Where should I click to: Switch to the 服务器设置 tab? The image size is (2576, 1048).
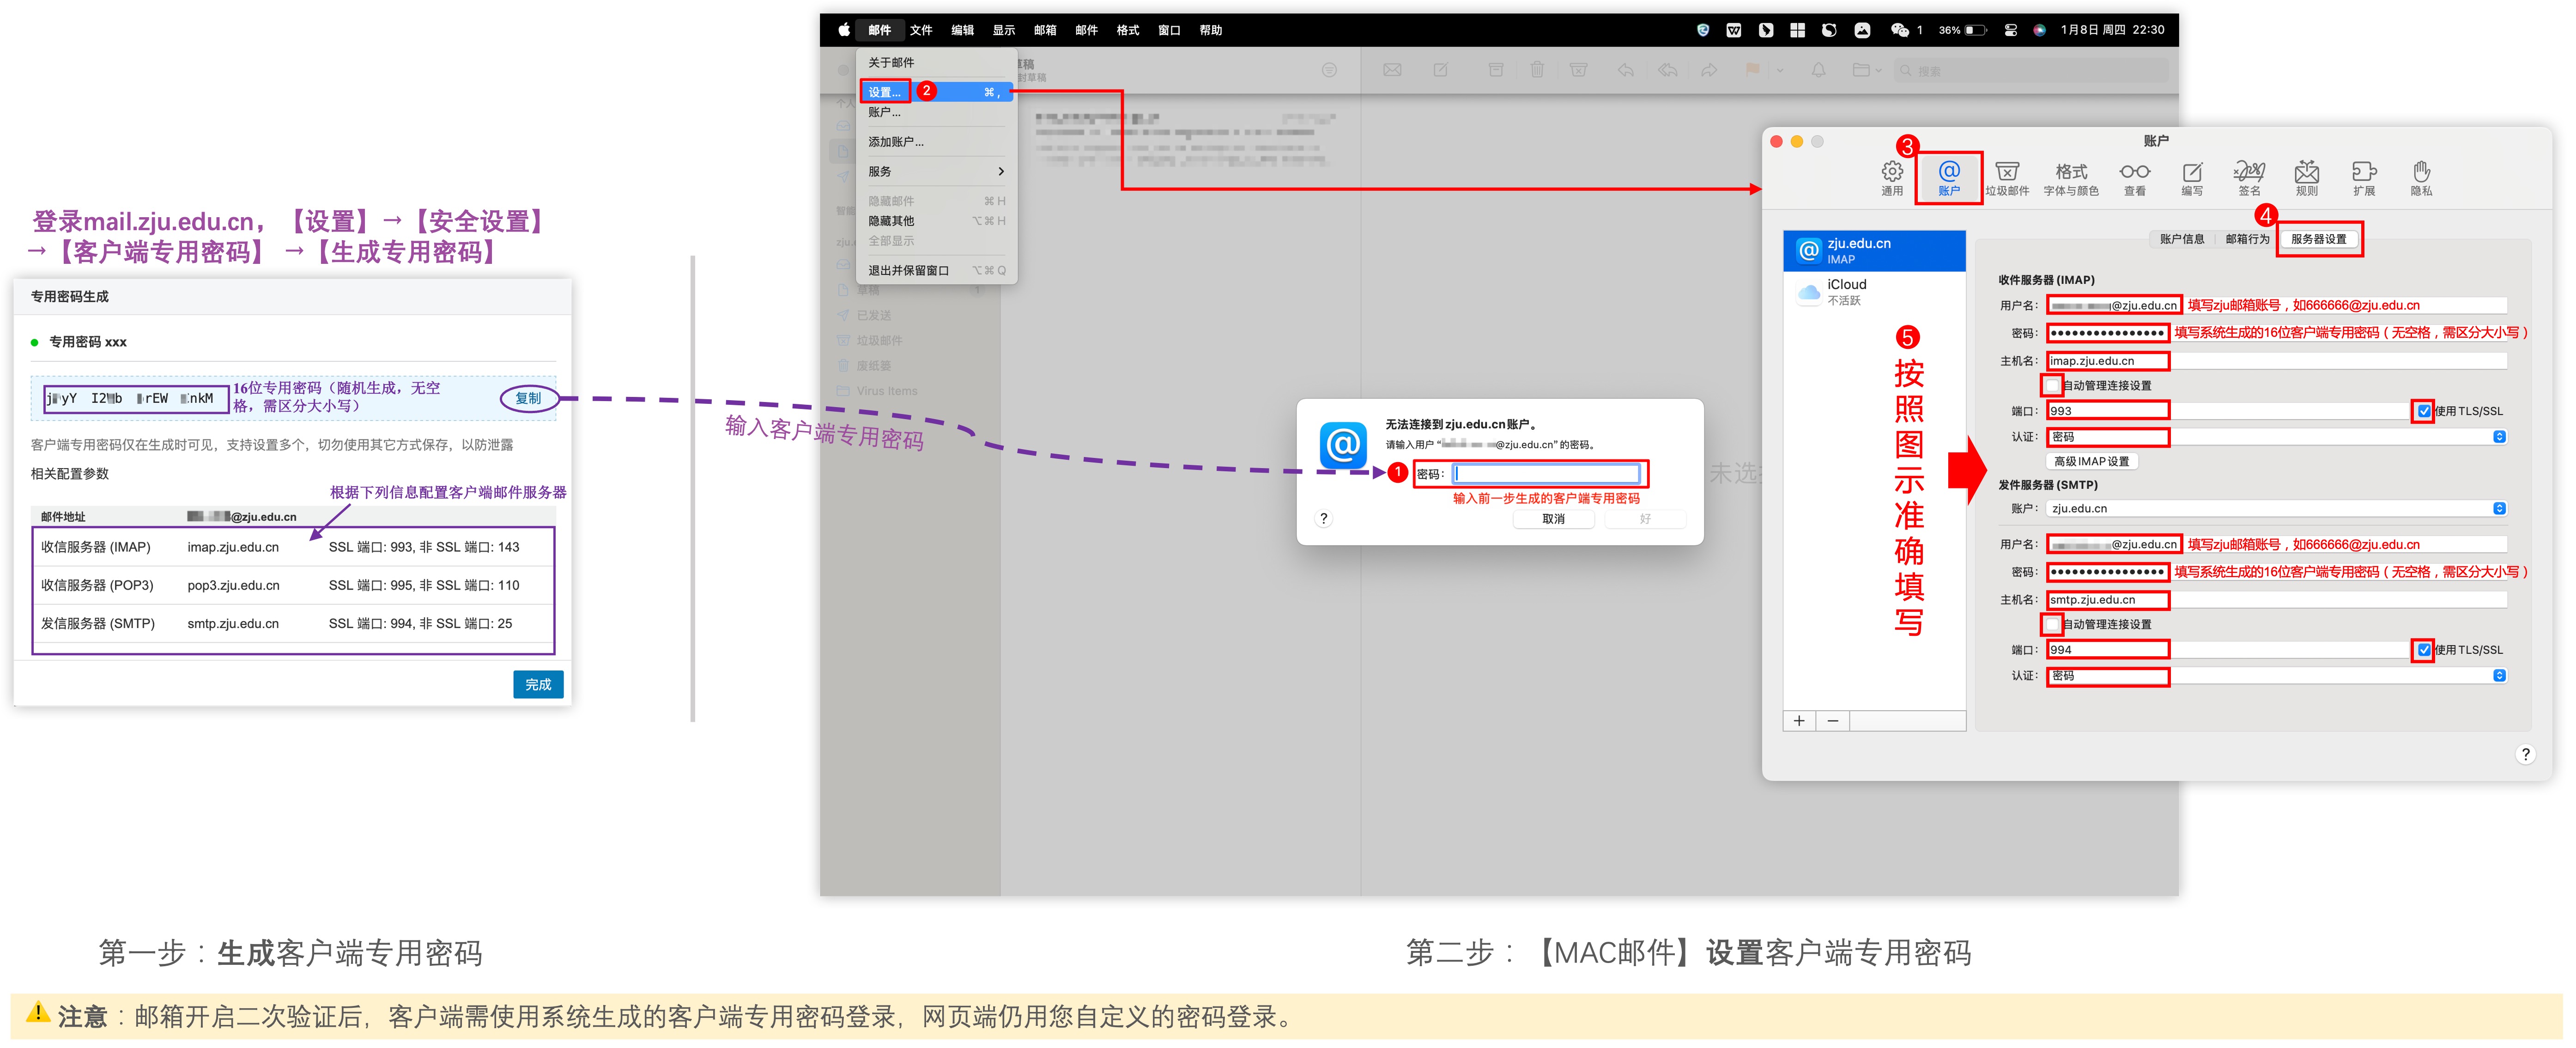point(2319,239)
